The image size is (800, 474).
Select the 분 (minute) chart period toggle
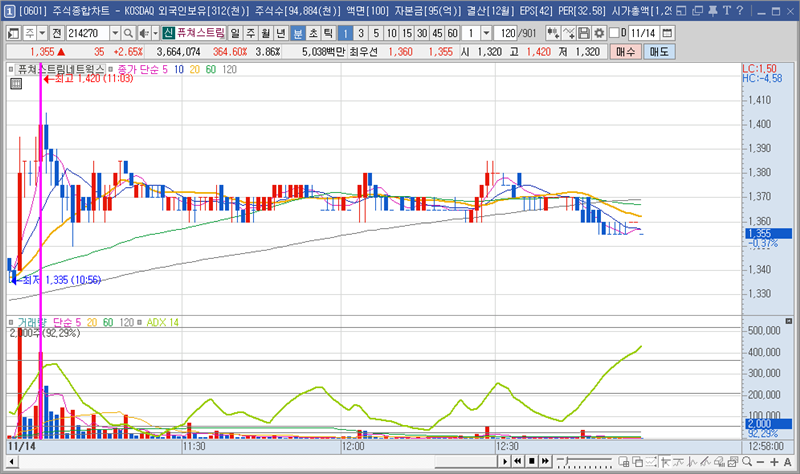coord(298,33)
